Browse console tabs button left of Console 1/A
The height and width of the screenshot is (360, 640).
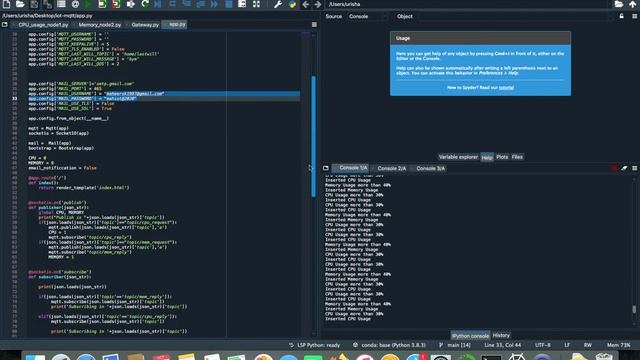tap(326, 168)
